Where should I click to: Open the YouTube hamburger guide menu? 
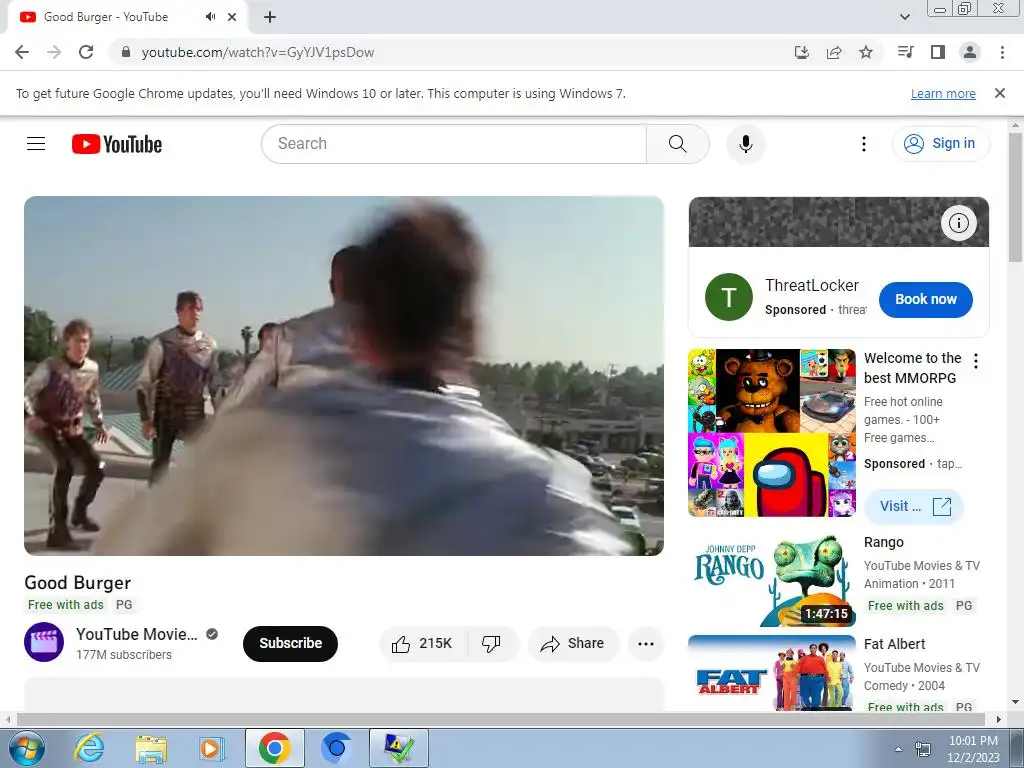[x=36, y=144]
